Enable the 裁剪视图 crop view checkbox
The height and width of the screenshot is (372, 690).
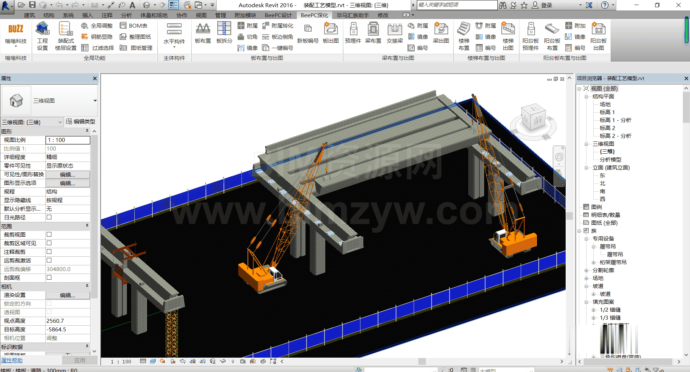[x=49, y=234]
